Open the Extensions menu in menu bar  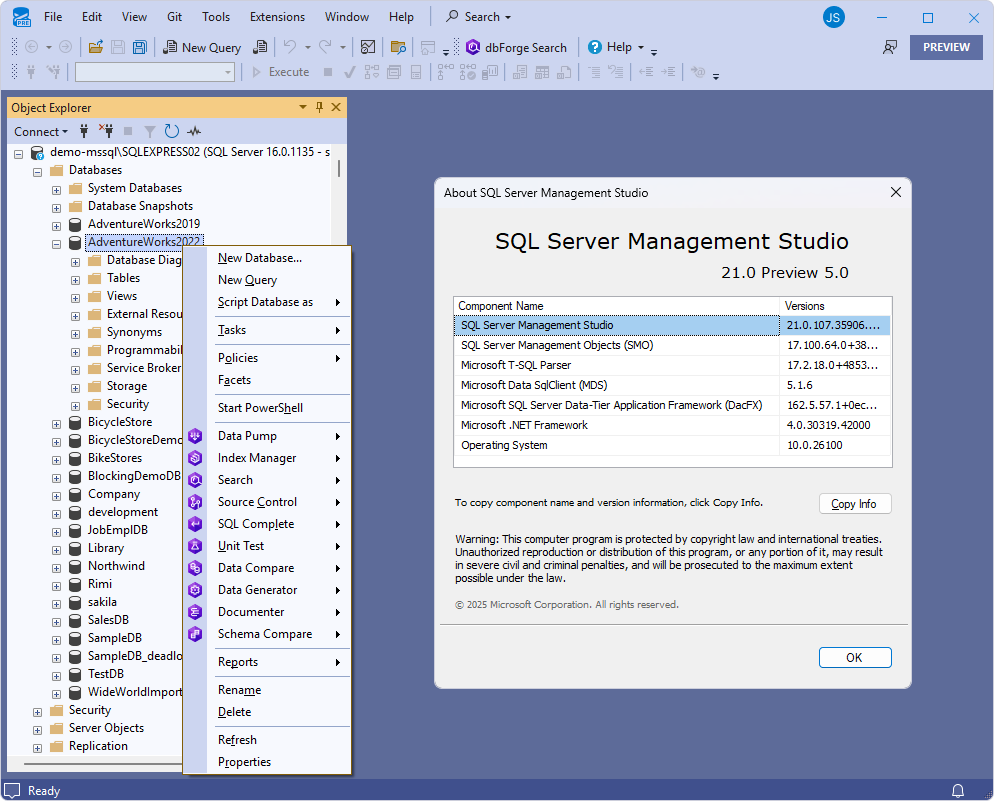[x=277, y=17]
